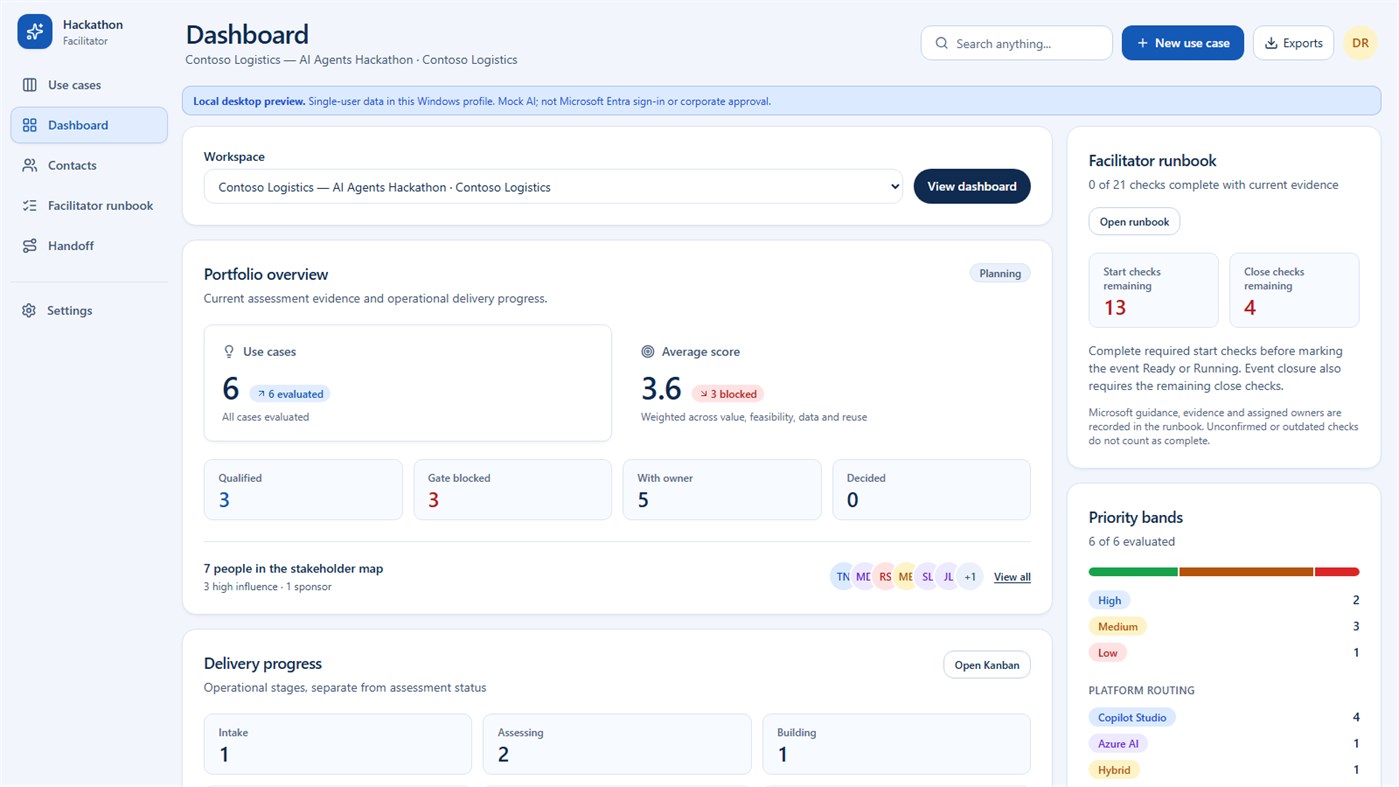1399x787 pixels.
Task: Click the magnifier icon in search box
Action: click(x=941, y=43)
